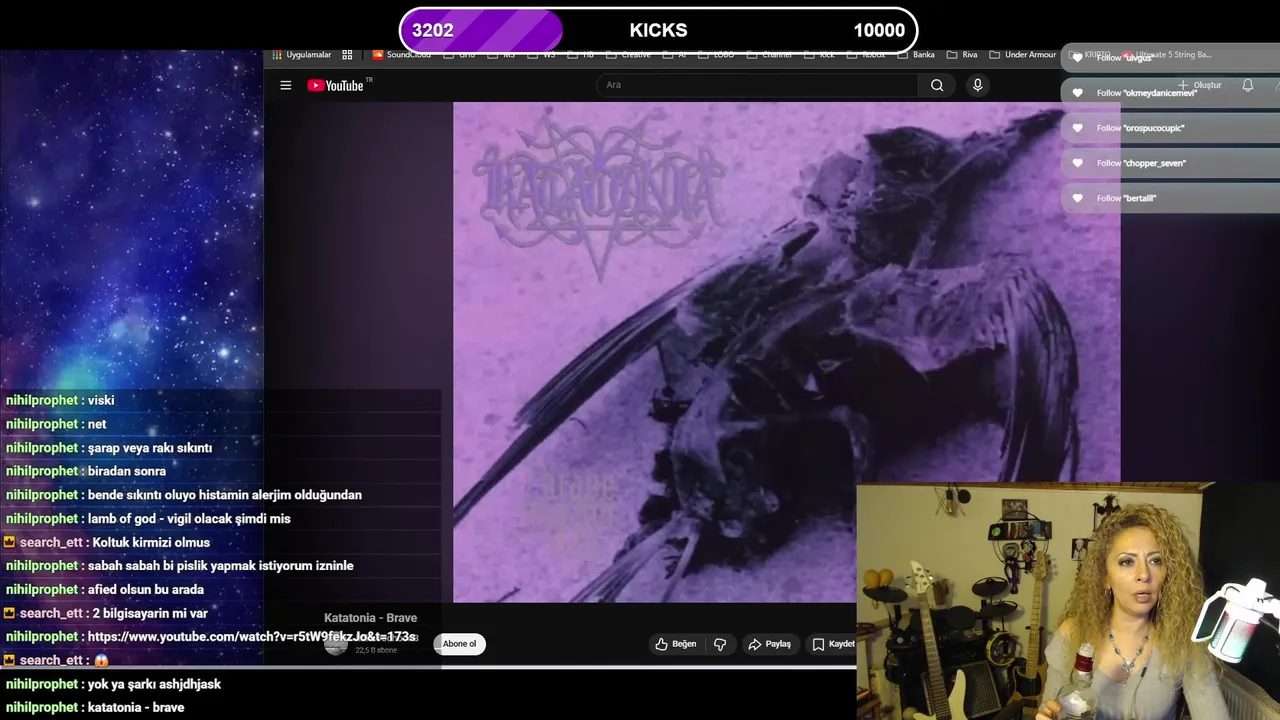Click the 10000 kicks goal value
The width and height of the screenshot is (1280, 720).
click(x=879, y=30)
